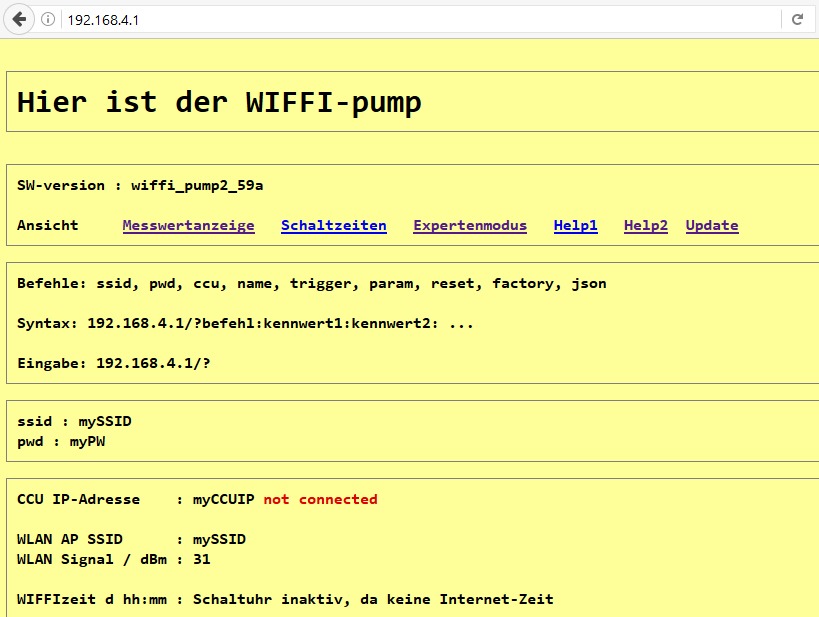
Task: Click the 'ssid : mySSID' line
Action: coord(74,421)
